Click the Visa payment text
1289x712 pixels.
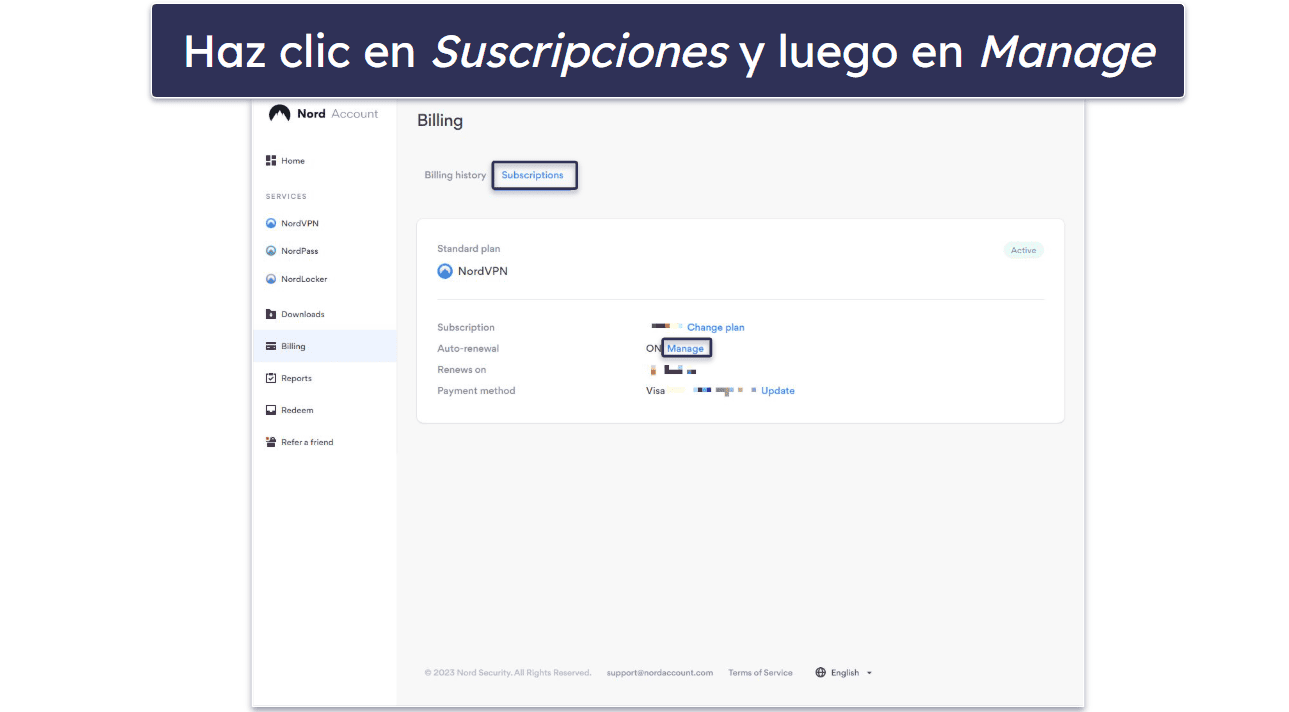pyautogui.click(x=656, y=391)
